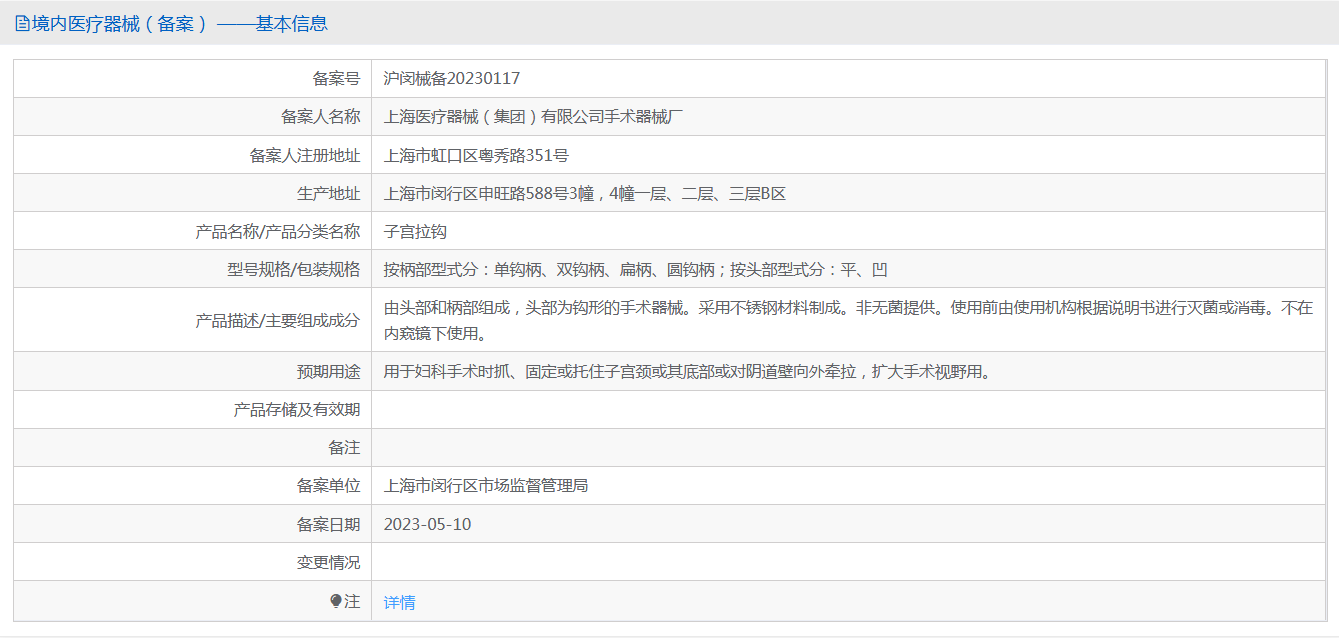
Task: Select address 上海市虹口区粤秀路351号
Action: (x=477, y=155)
